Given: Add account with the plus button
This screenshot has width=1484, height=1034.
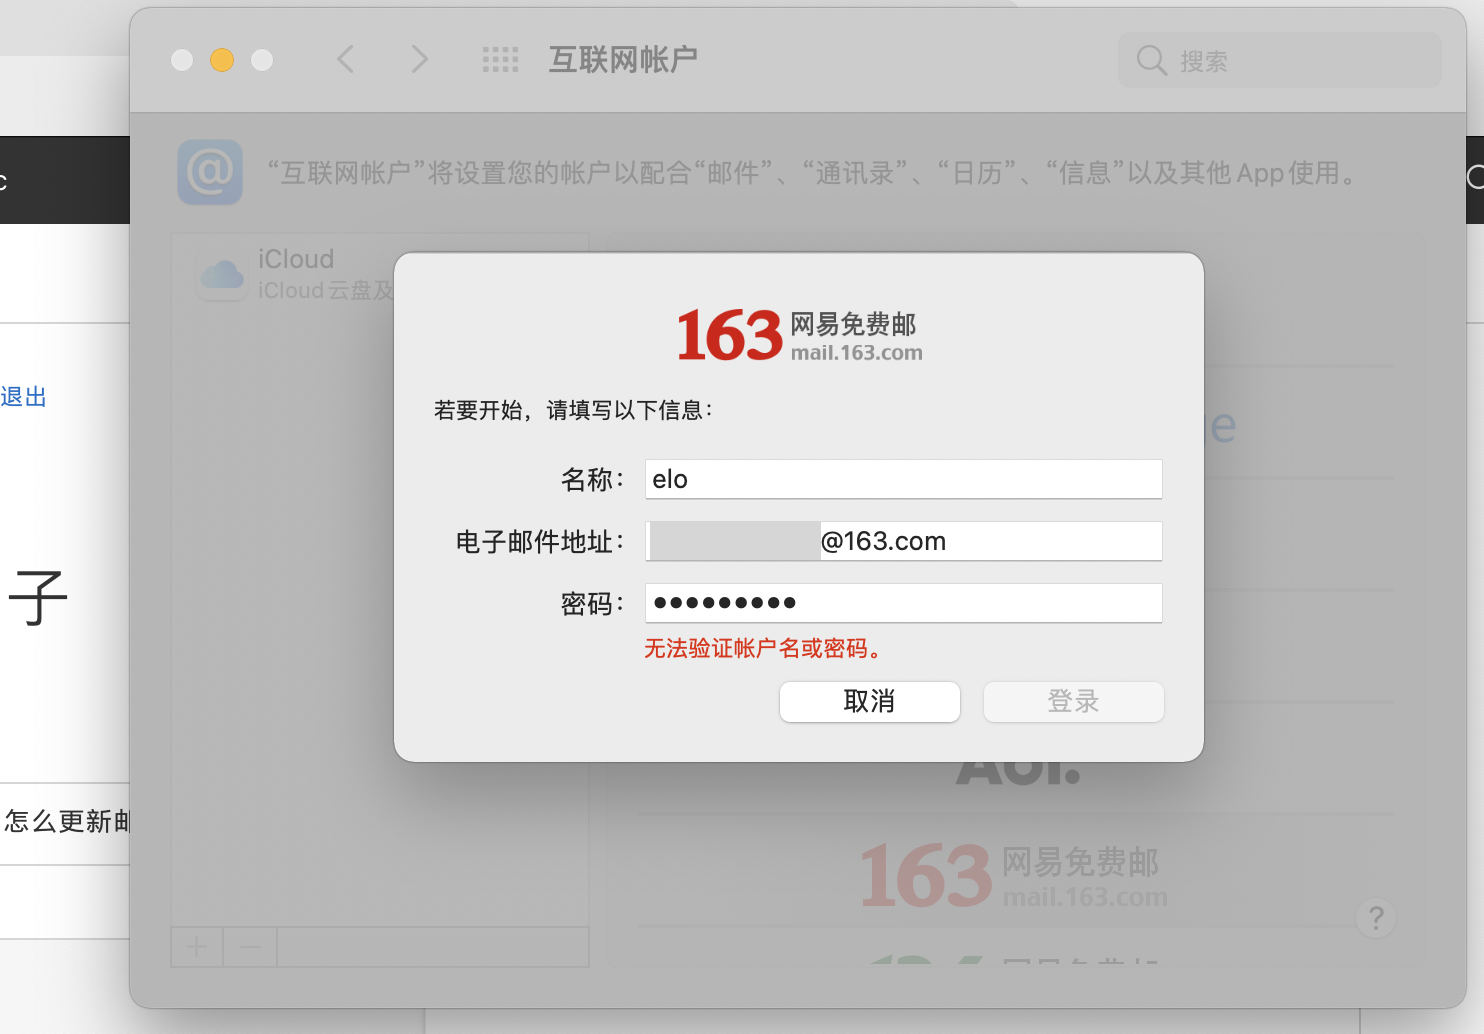Looking at the screenshot, I should pos(197,947).
